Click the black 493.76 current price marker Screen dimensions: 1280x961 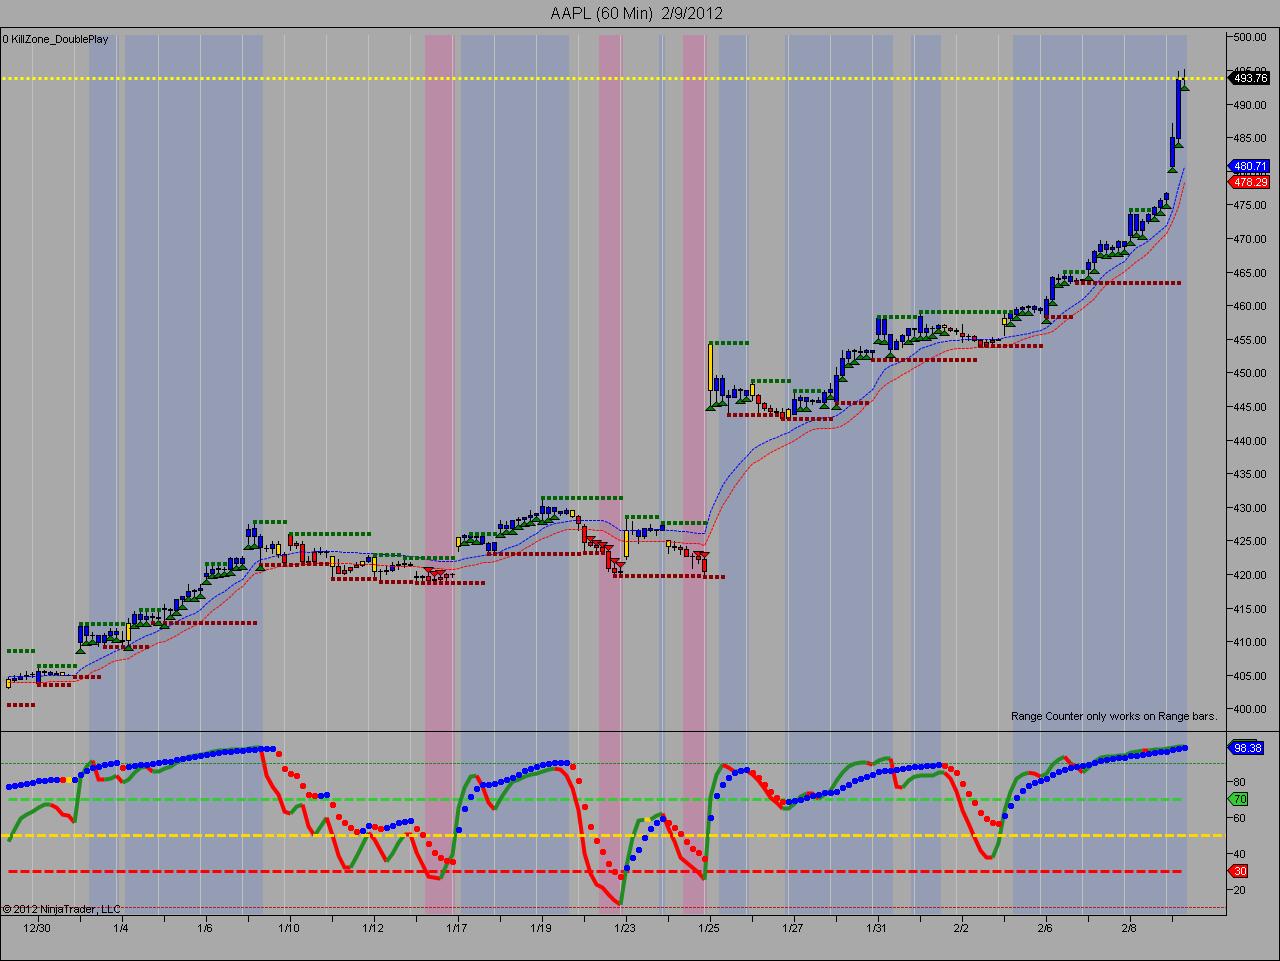coord(1251,78)
